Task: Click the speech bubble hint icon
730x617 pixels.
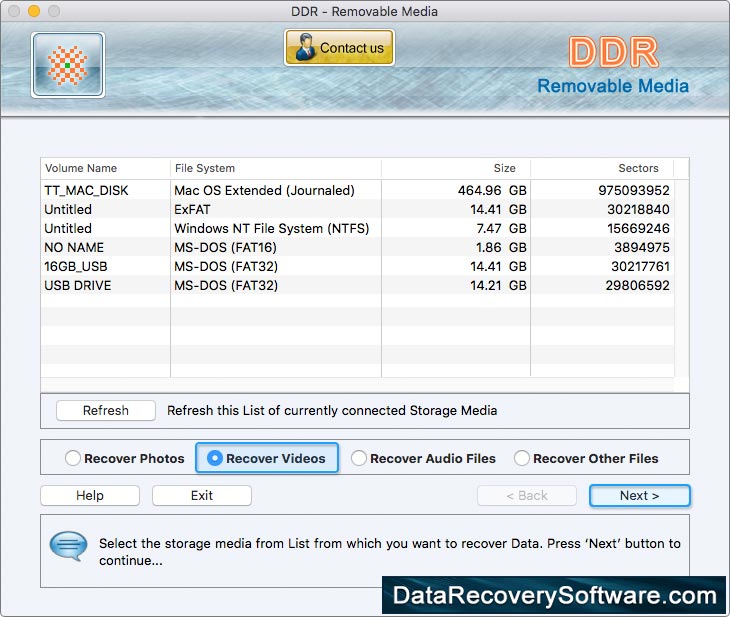Action: pos(68,546)
